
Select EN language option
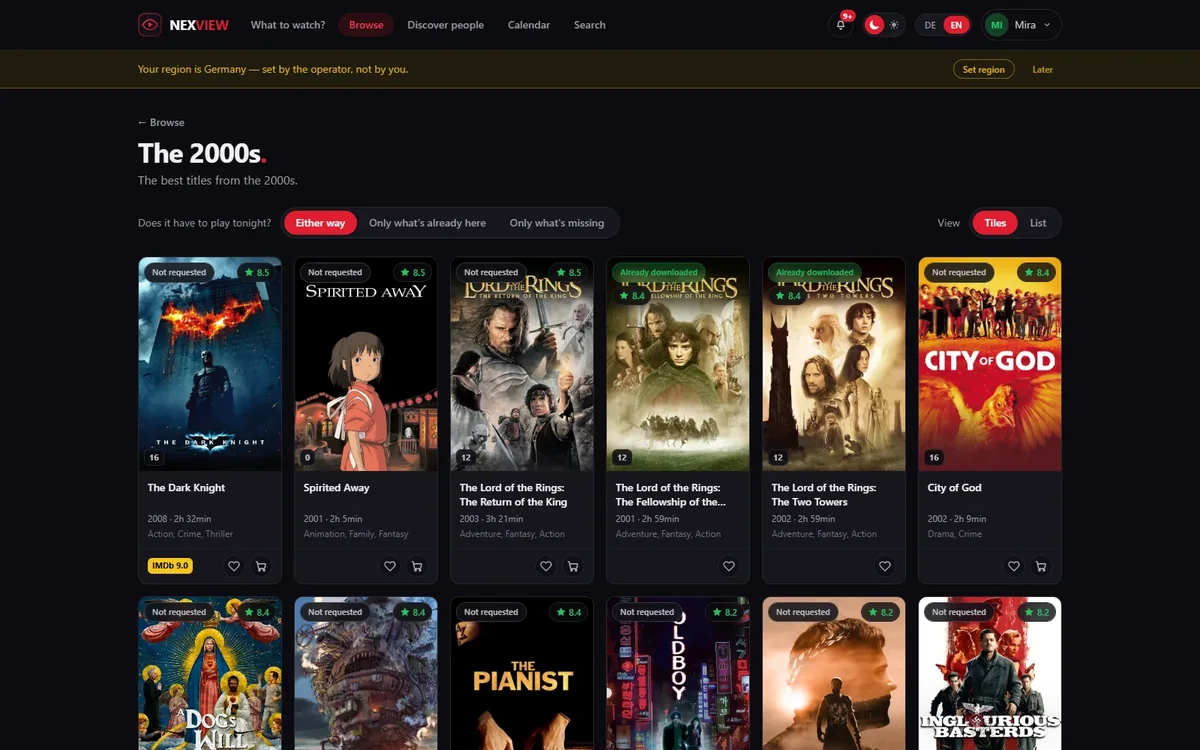point(957,25)
